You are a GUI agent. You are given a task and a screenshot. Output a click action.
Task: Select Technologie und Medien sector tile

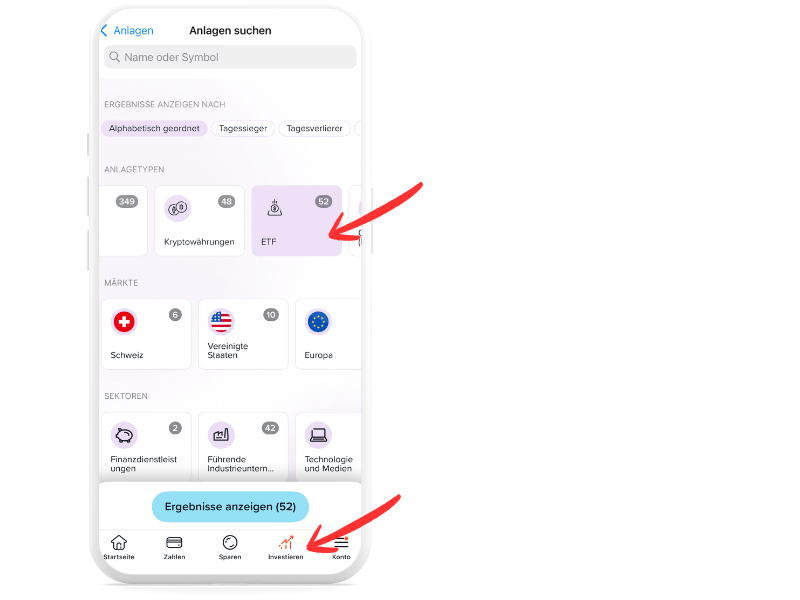pos(328,446)
